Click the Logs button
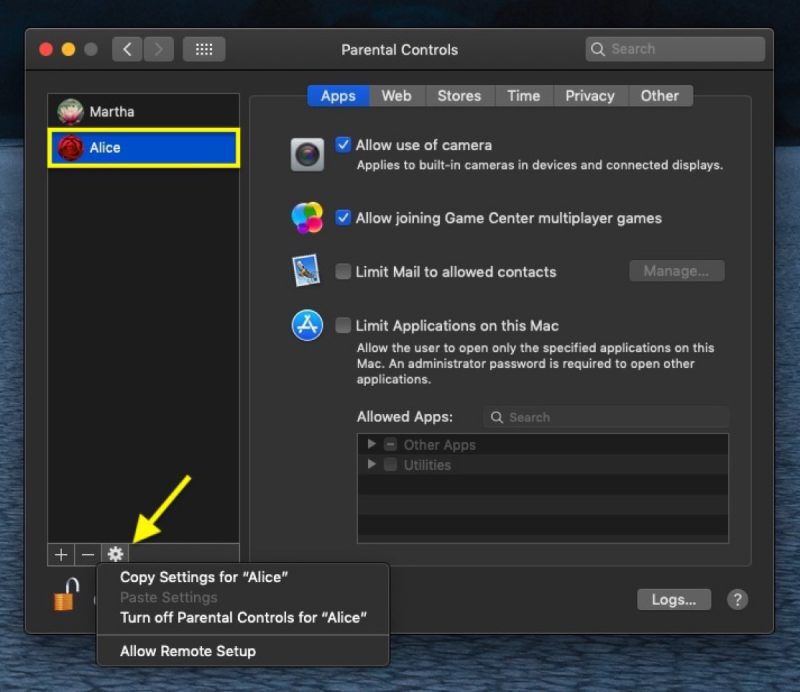The width and height of the screenshot is (800, 692). click(x=674, y=599)
